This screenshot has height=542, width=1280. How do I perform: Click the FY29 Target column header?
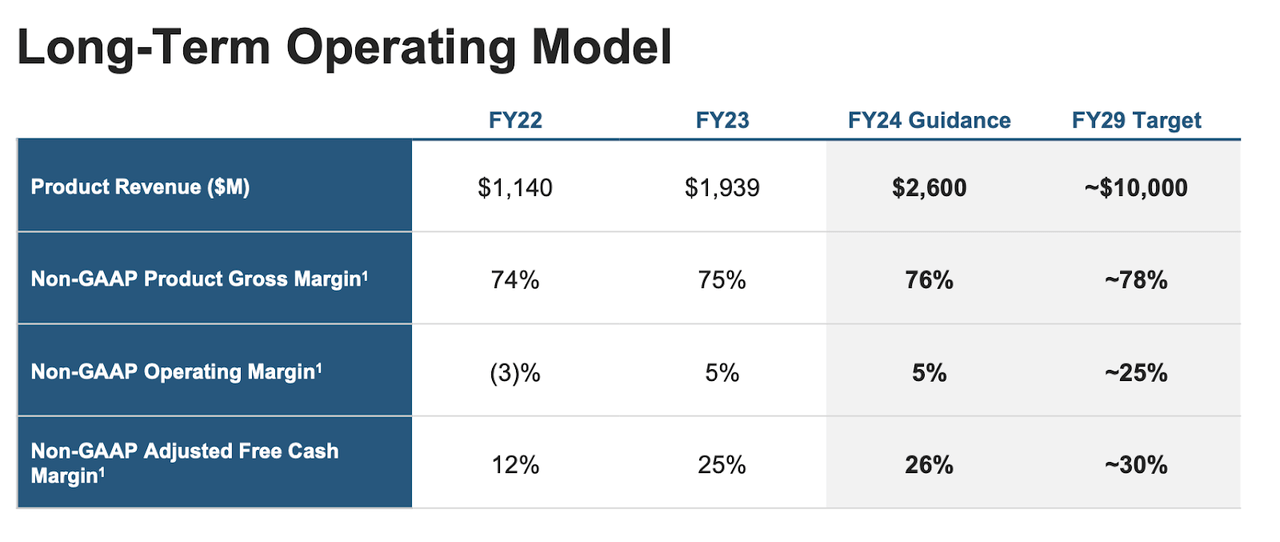(x=1137, y=121)
